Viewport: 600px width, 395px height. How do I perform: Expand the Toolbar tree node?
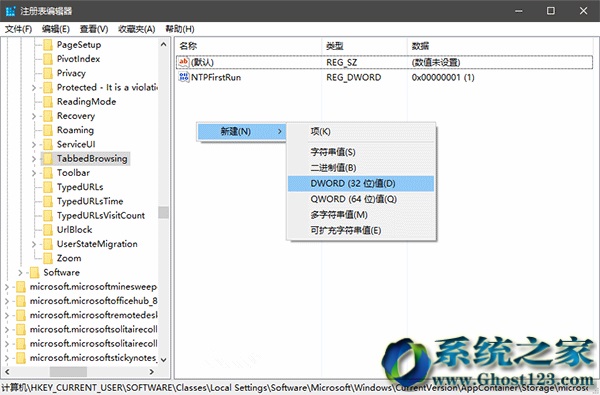(x=34, y=173)
